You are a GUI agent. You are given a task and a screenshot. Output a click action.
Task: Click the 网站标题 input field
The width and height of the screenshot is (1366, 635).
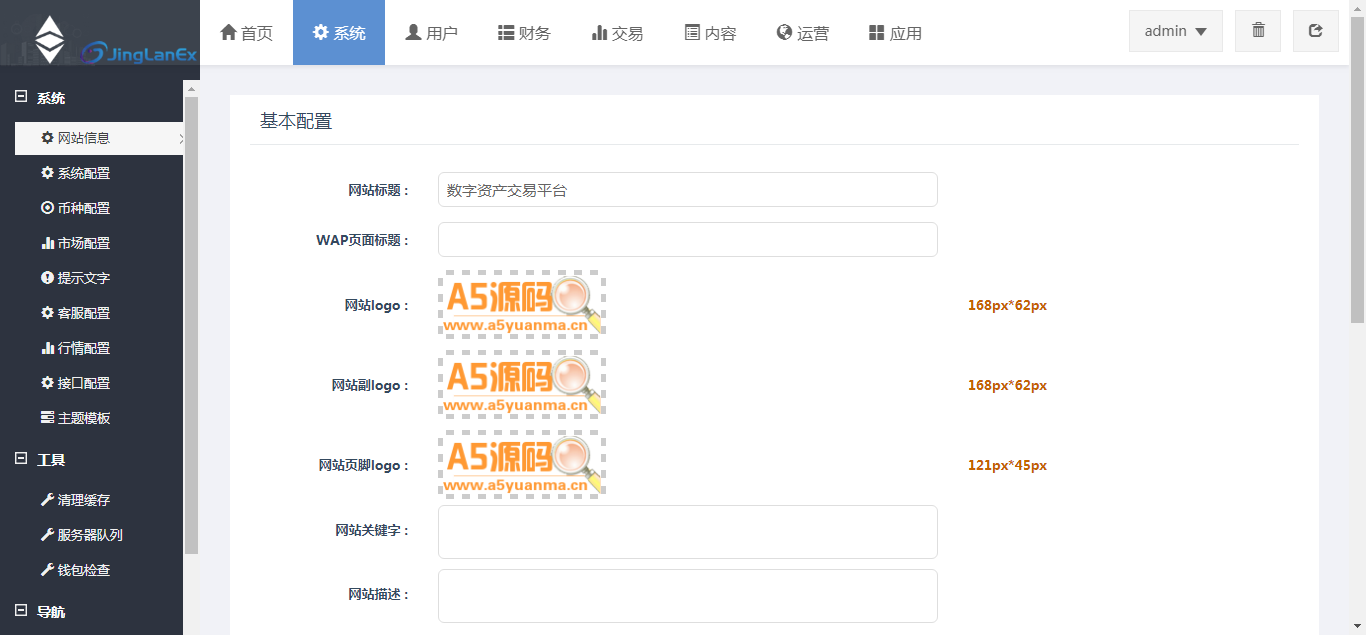pos(688,190)
